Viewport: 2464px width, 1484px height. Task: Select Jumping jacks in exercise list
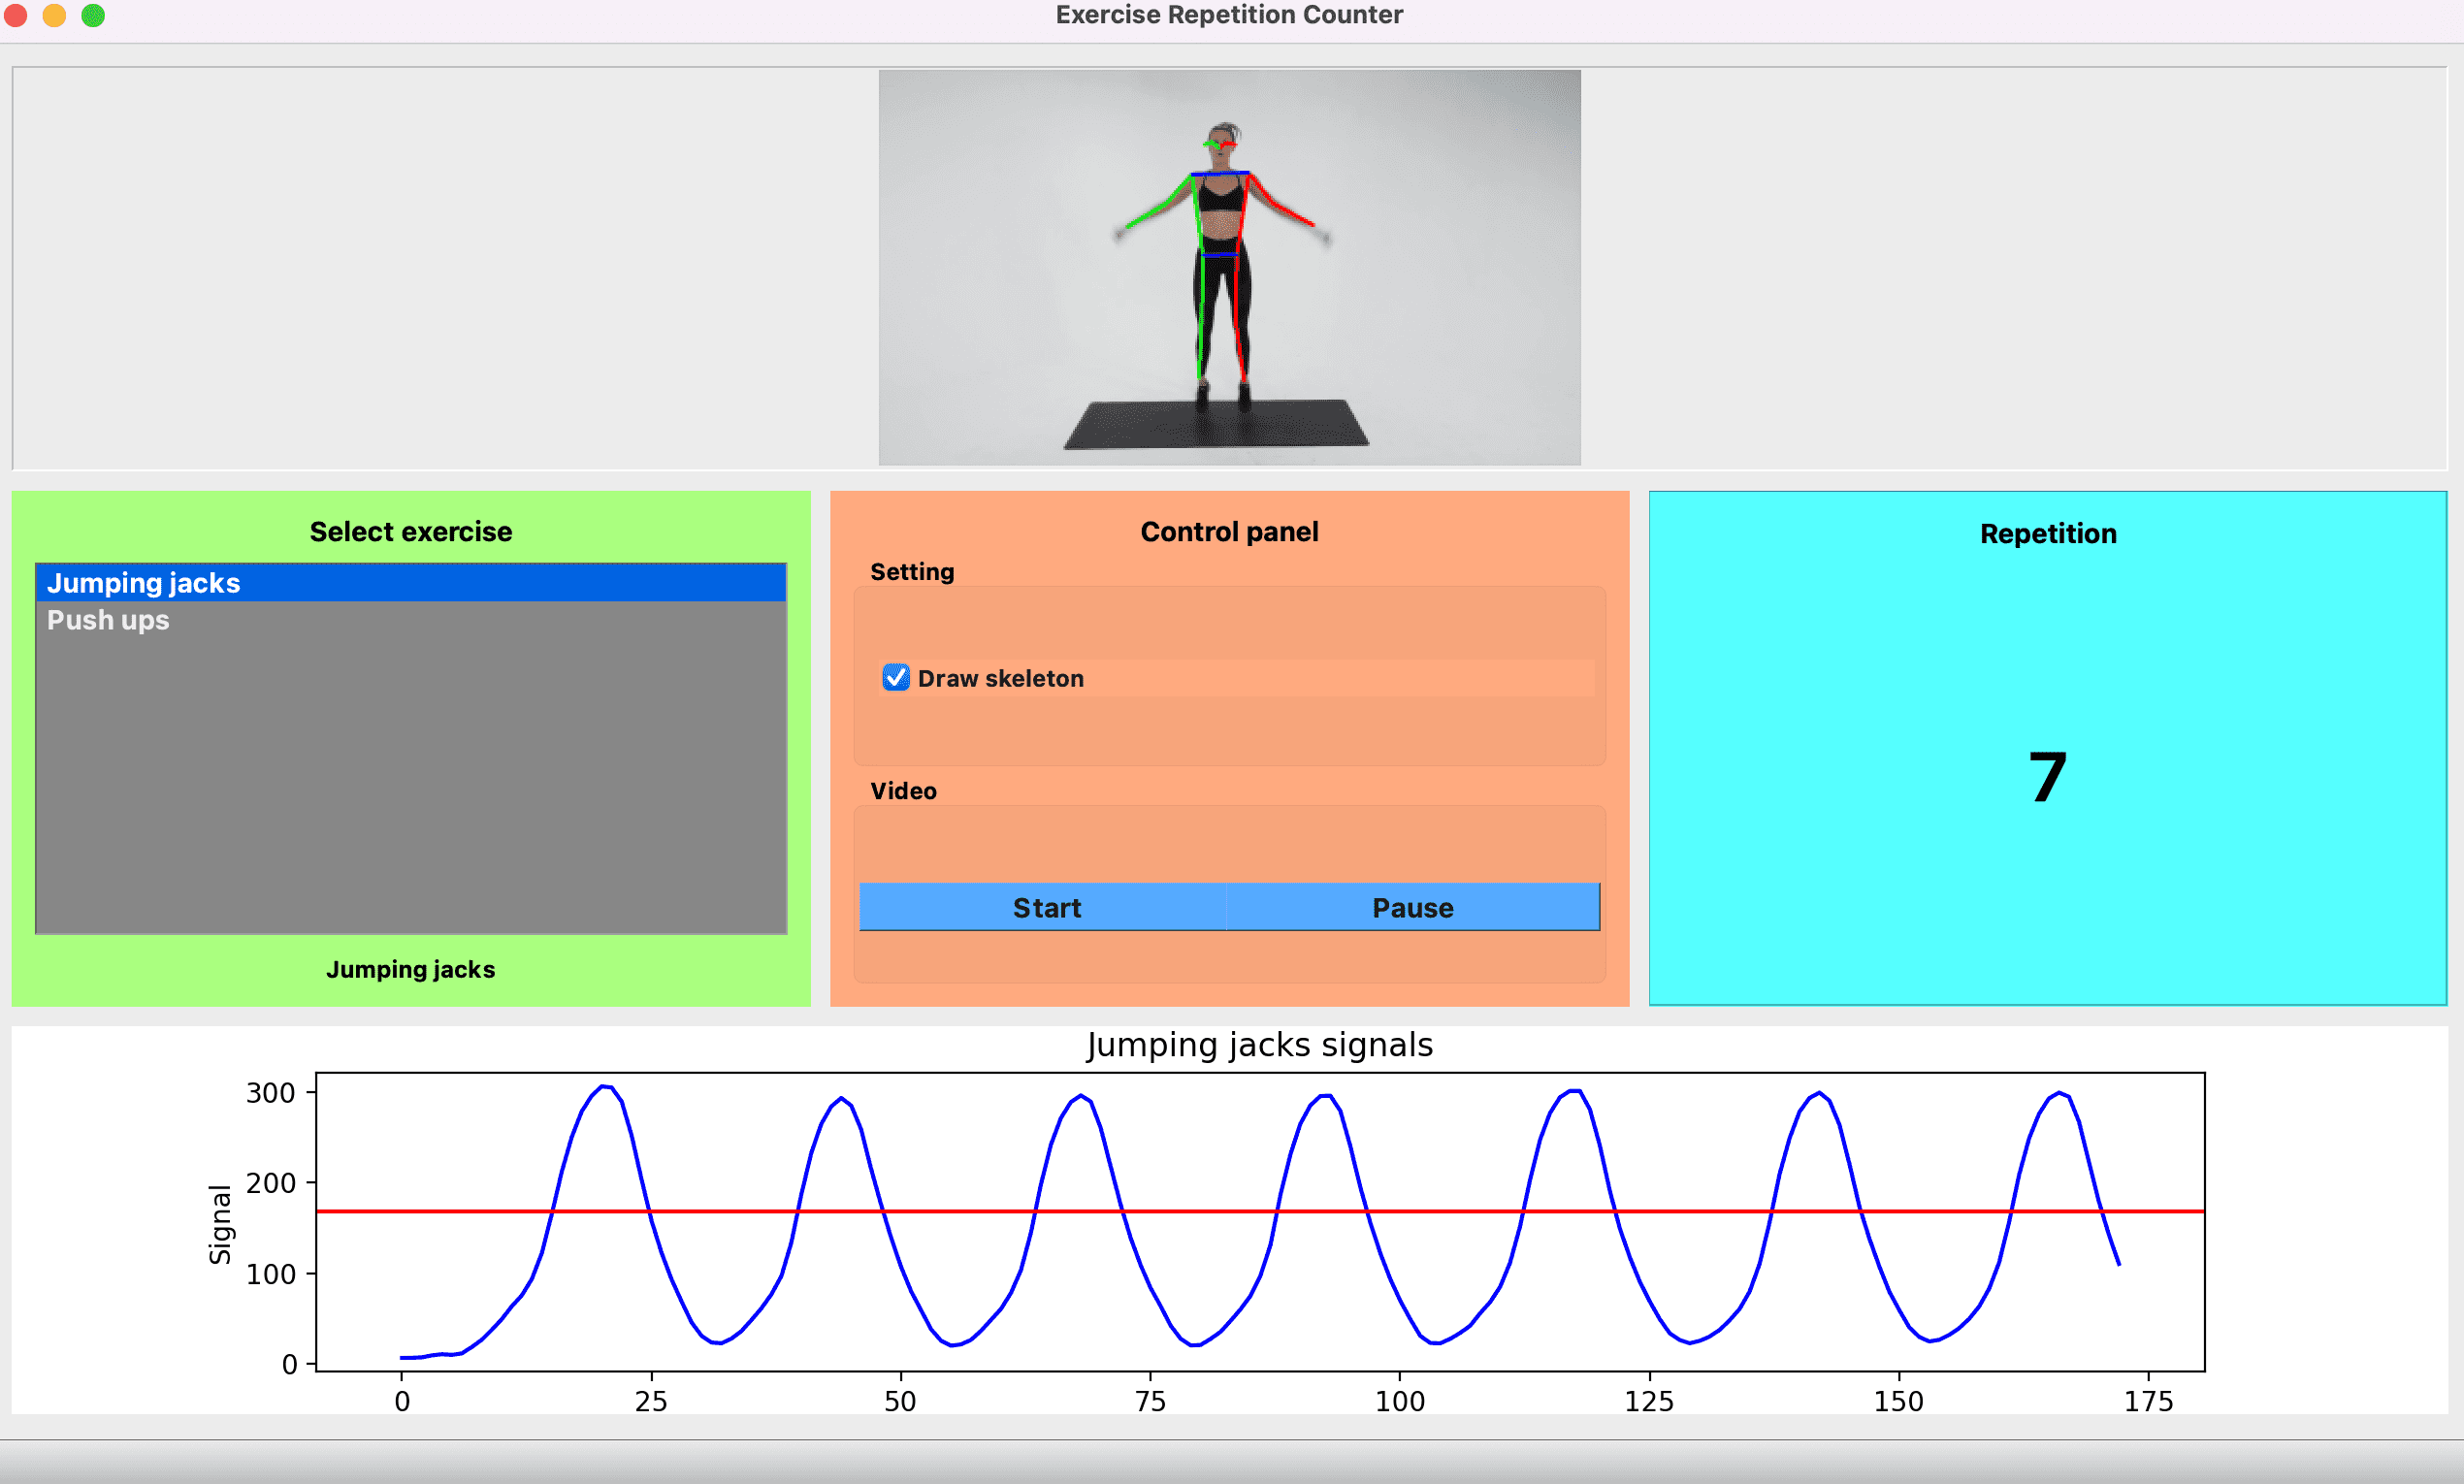pyautogui.click(x=144, y=583)
